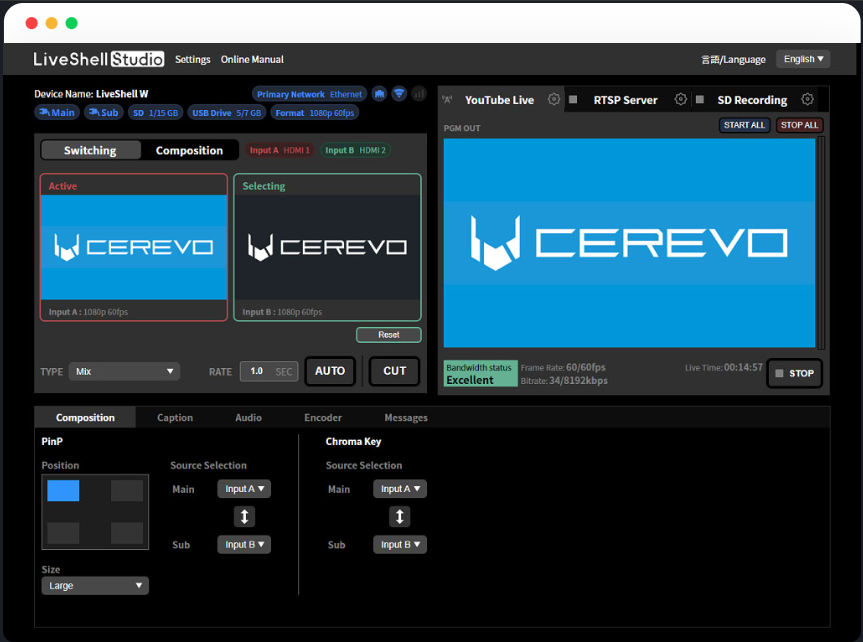
Task: Set PinP position to top-right
Action: click(127, 491)
